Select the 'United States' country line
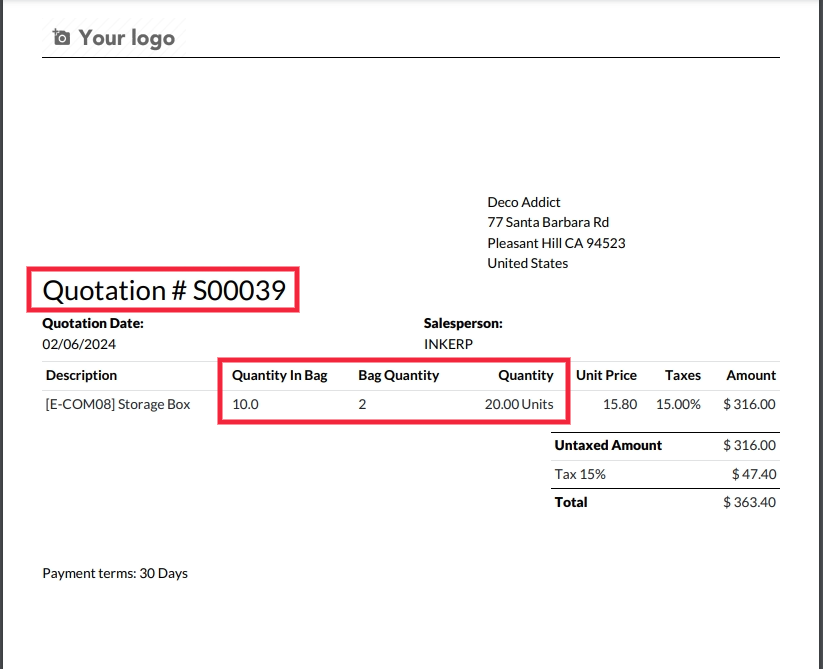The width and height of the screenshot is (823, 669). [527, 263]
